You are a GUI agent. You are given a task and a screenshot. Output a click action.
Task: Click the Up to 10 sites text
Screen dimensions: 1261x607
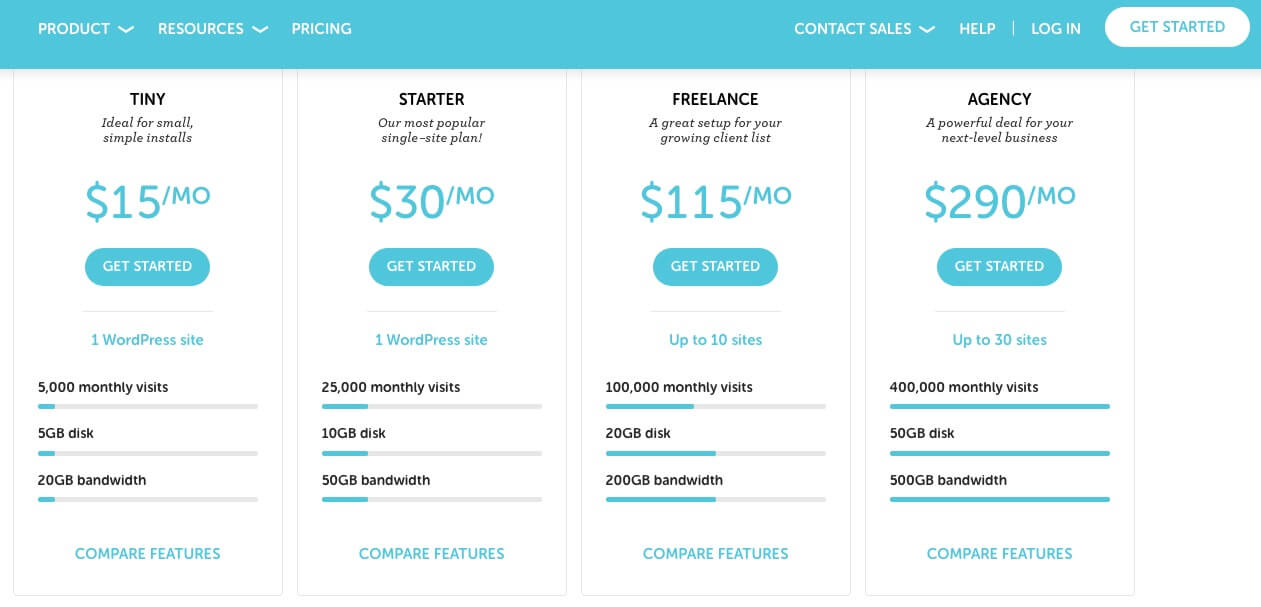click(715, 340)
